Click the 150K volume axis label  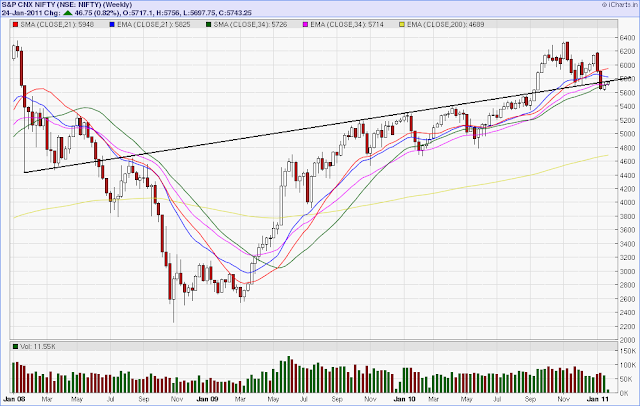(627, 351)
